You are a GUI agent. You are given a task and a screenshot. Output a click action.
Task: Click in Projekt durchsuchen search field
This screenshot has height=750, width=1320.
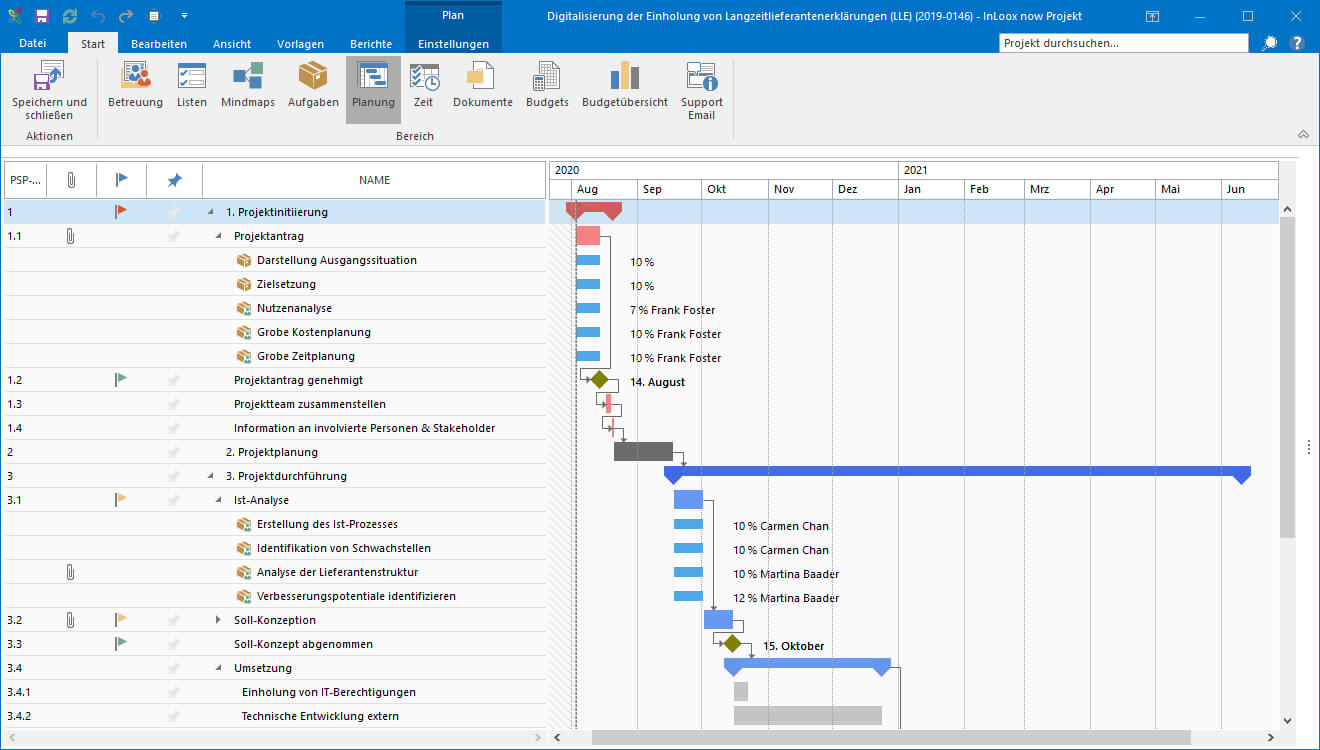pyautogui.click(x=1124, y=43)
